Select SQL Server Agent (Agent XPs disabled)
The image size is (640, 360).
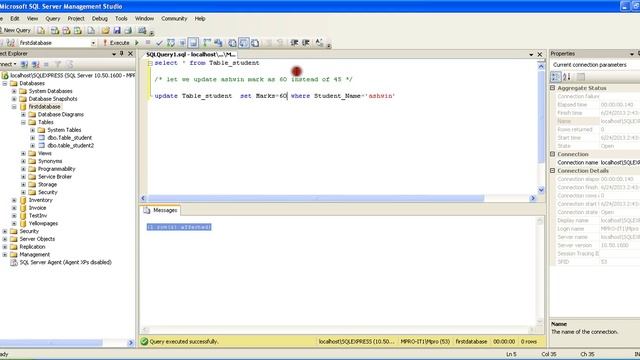coord(65,262)
